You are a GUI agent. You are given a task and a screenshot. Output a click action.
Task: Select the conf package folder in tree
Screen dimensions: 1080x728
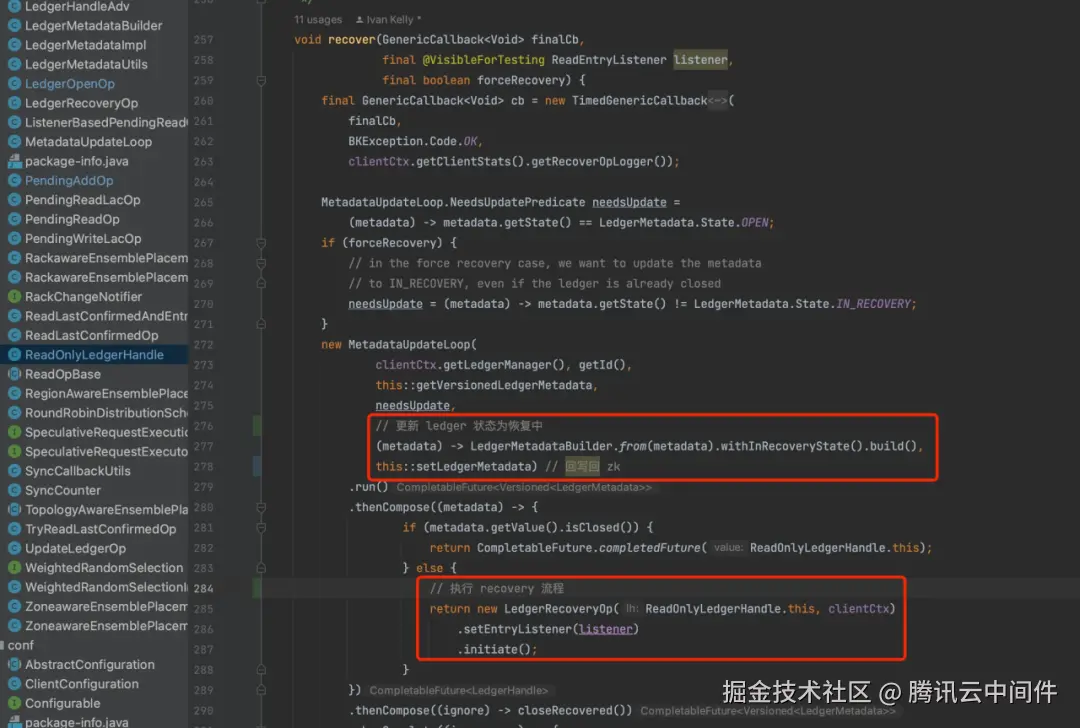[21, 645]
